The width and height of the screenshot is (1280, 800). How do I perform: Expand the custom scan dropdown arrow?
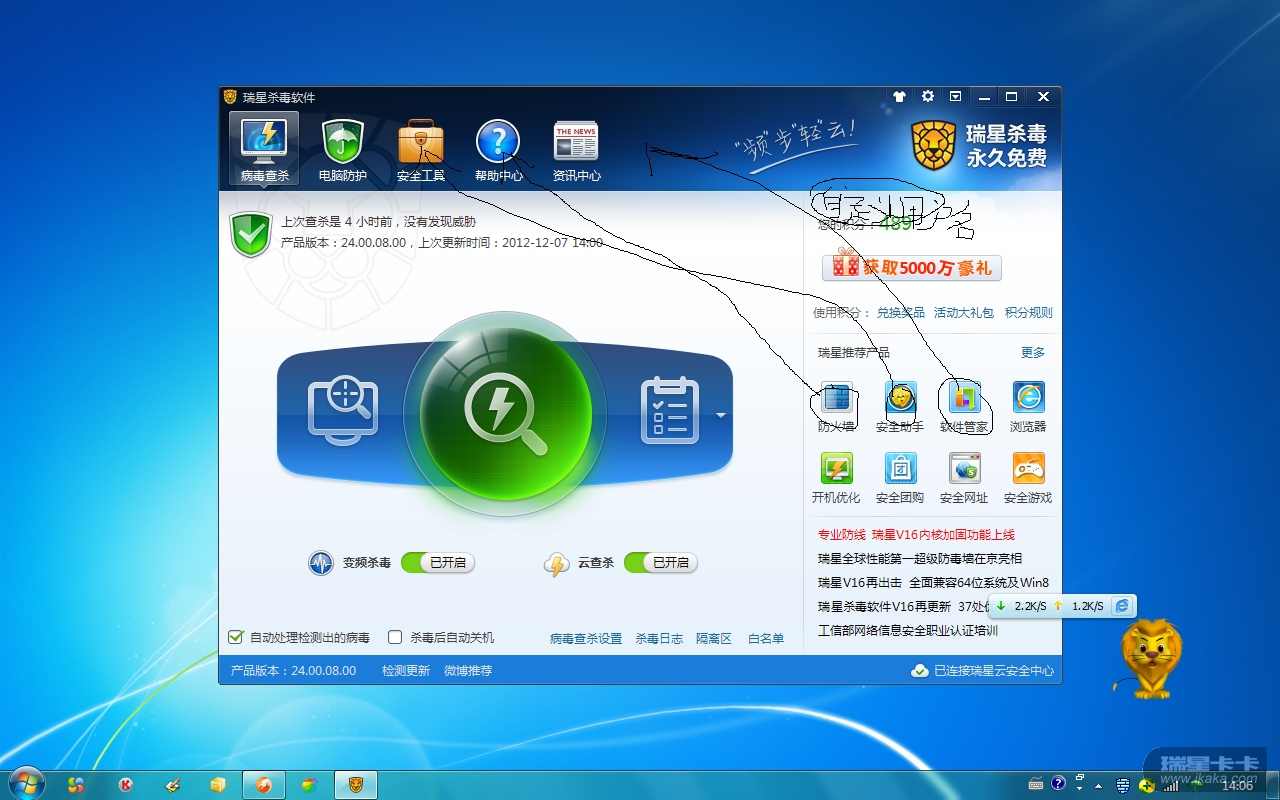pos(720,414)
